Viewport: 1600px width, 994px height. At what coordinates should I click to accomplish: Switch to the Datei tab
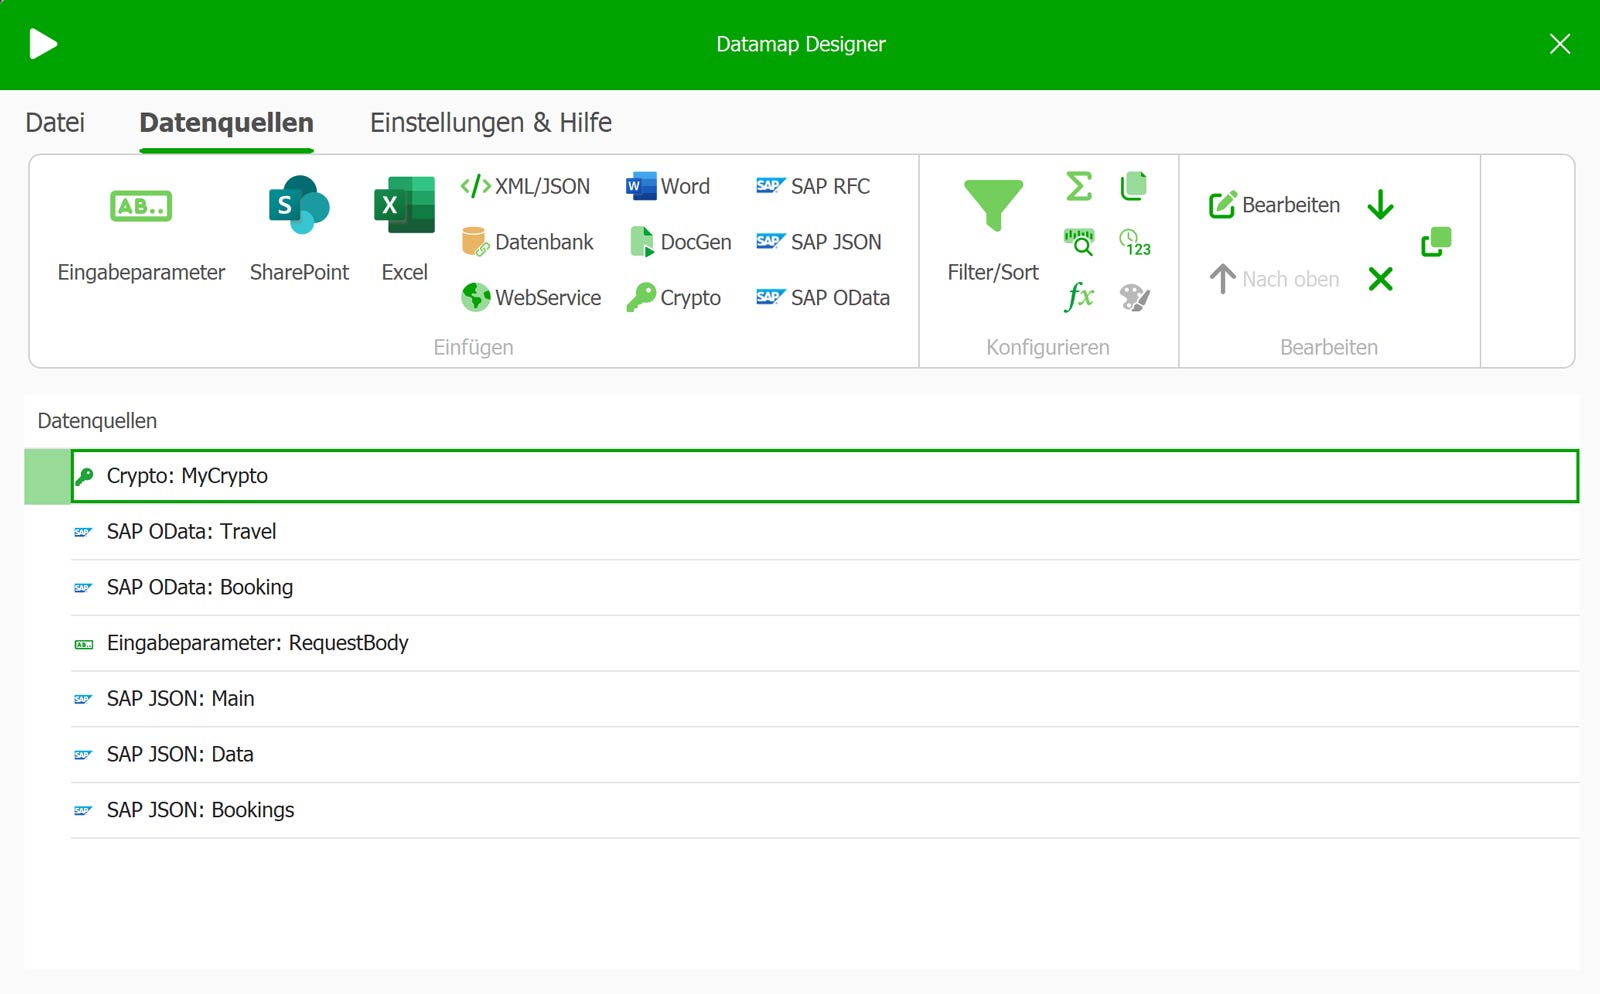tap(55, 123)
